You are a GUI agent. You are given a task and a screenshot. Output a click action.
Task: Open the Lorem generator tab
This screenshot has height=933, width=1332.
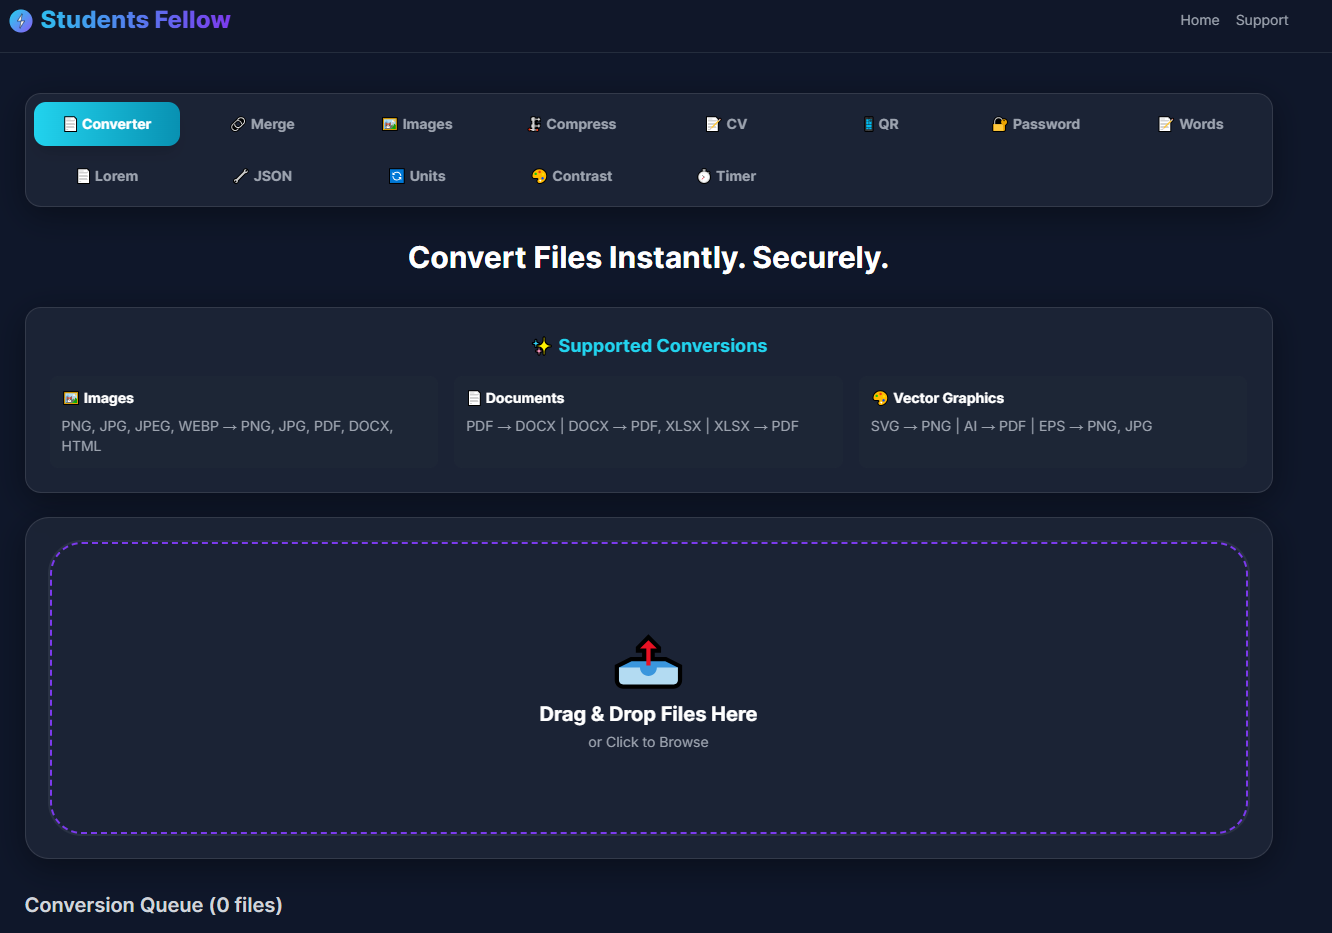(x=107, y=176)
